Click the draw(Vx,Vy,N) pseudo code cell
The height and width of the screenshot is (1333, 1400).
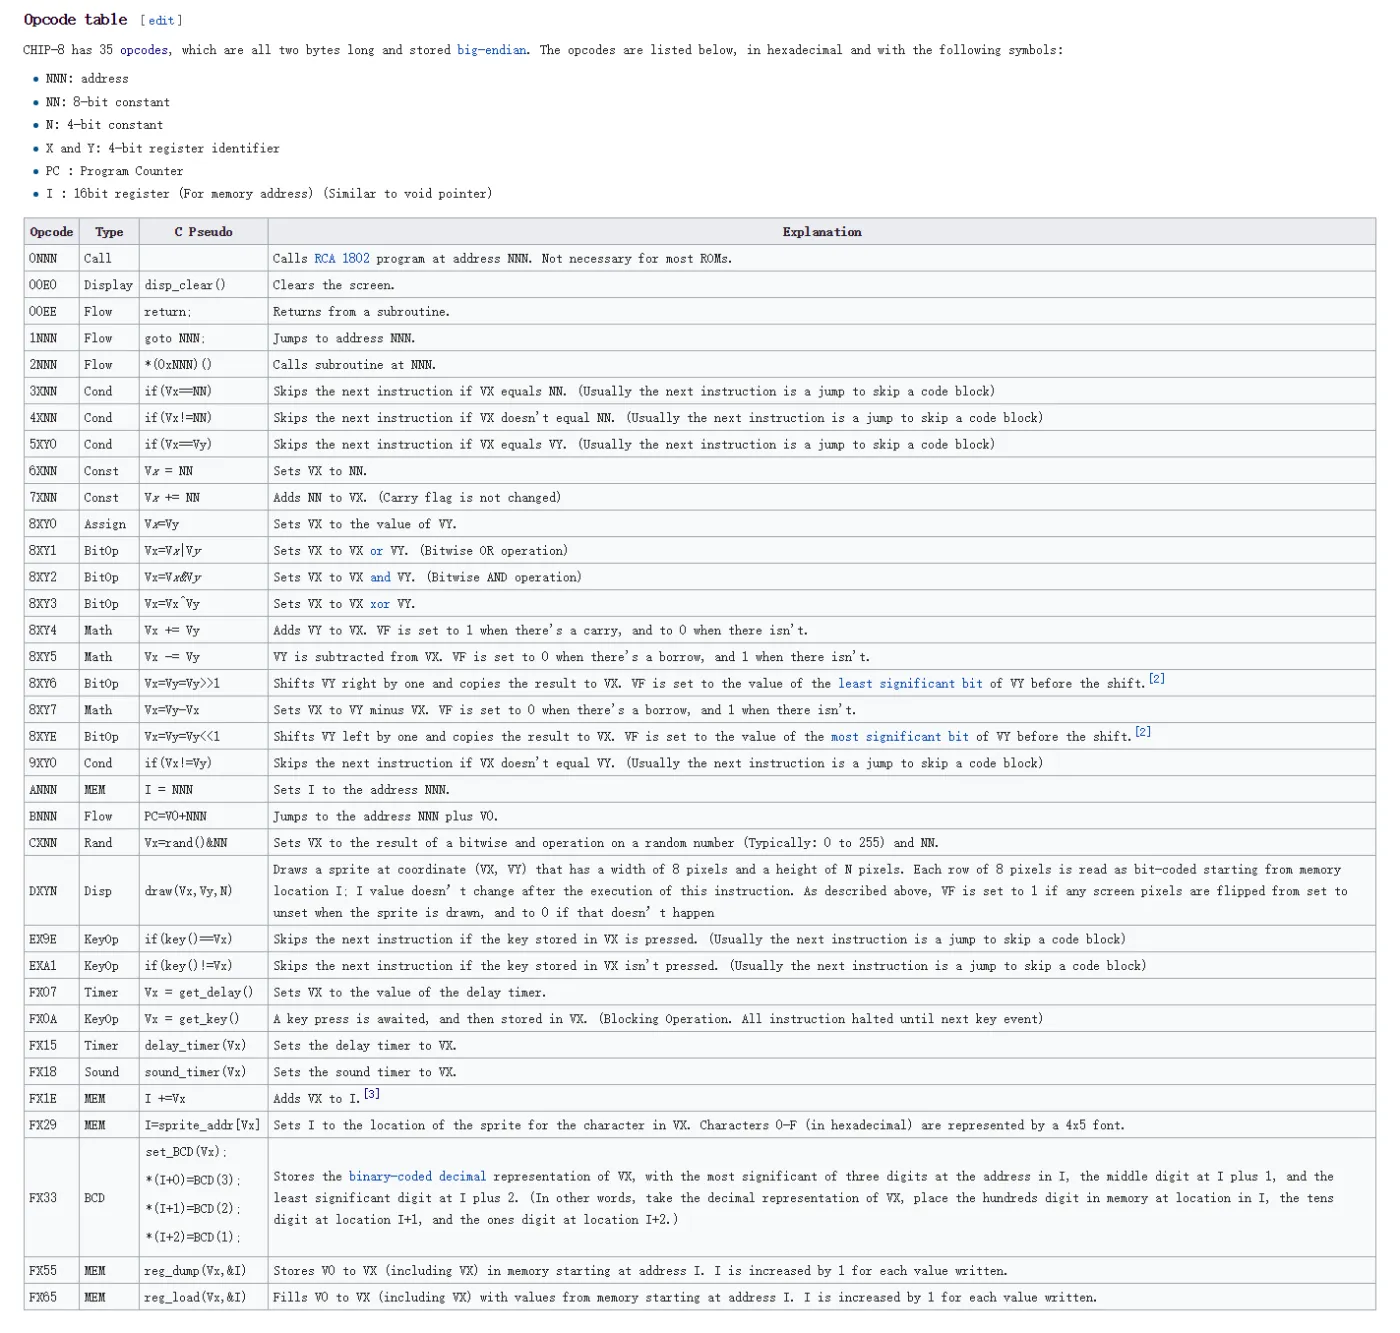(203, 891)
